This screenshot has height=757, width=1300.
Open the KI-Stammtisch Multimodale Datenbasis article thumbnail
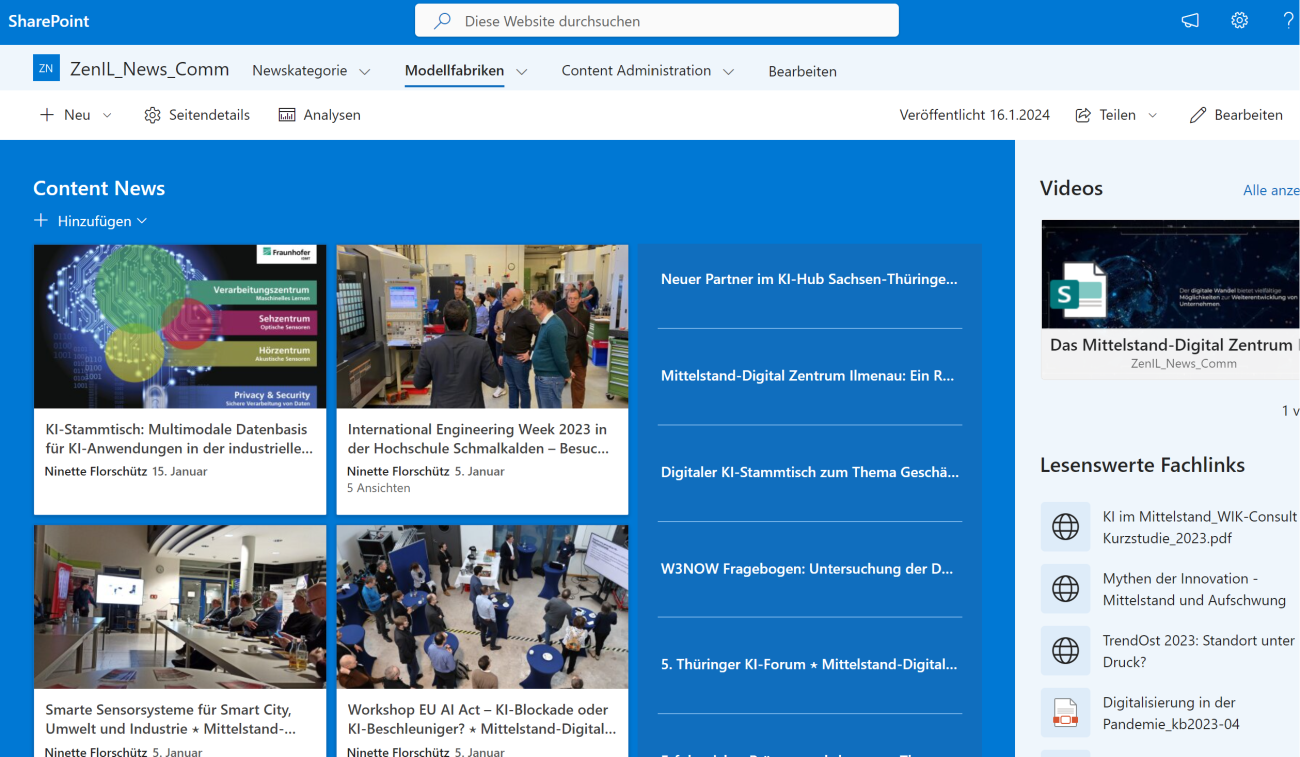click(180, 326)
